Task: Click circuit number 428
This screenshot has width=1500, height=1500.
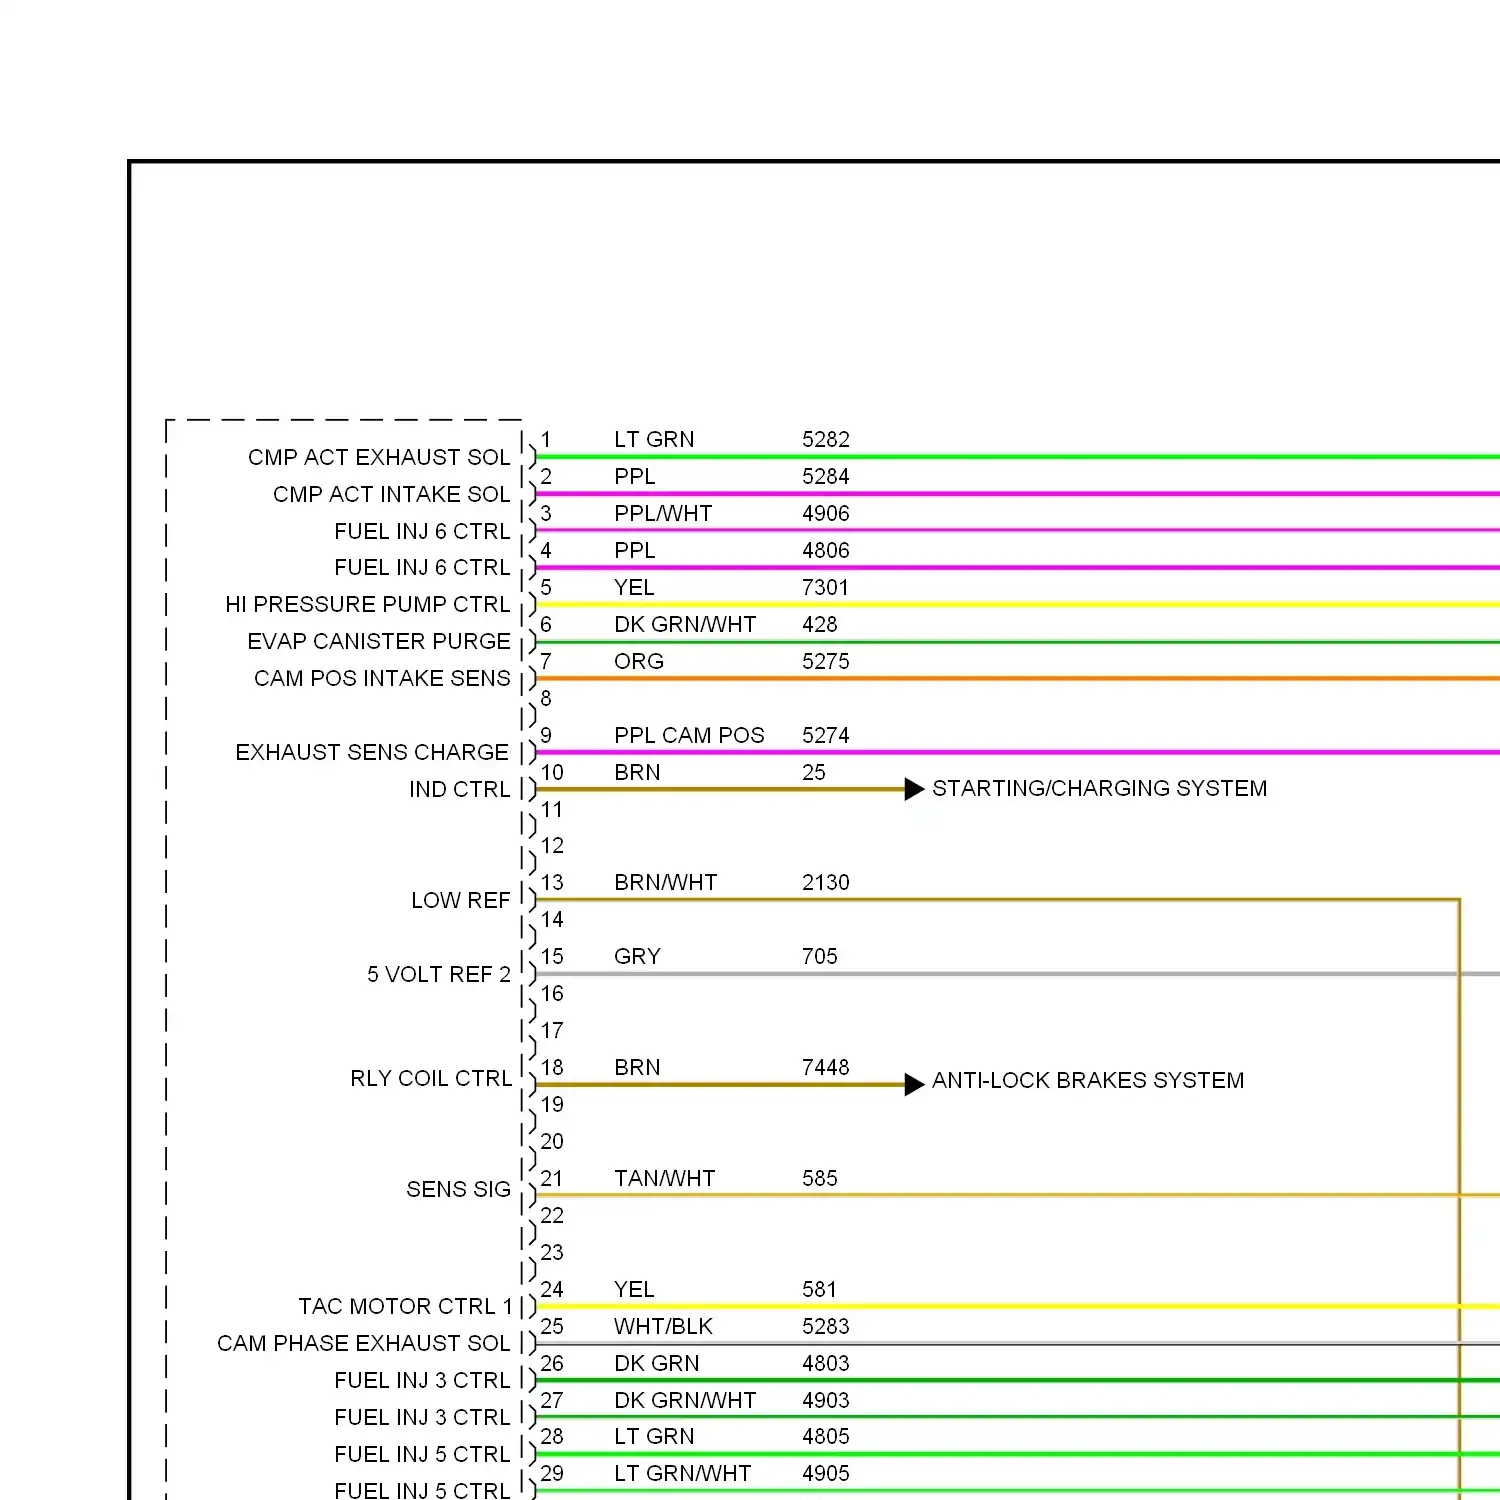Action: 820,624
